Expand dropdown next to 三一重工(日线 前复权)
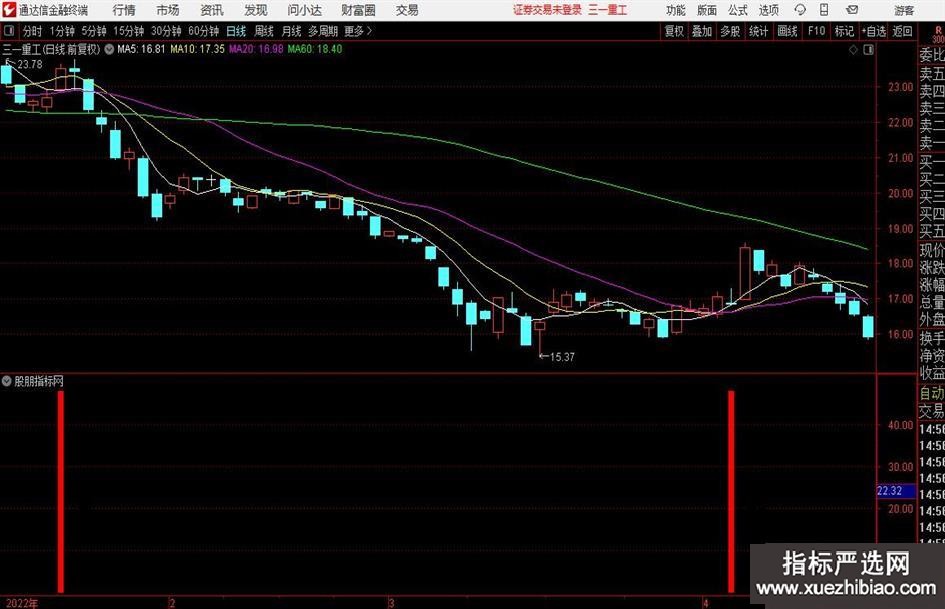This screenshot has height=609, width=945. 109,49
